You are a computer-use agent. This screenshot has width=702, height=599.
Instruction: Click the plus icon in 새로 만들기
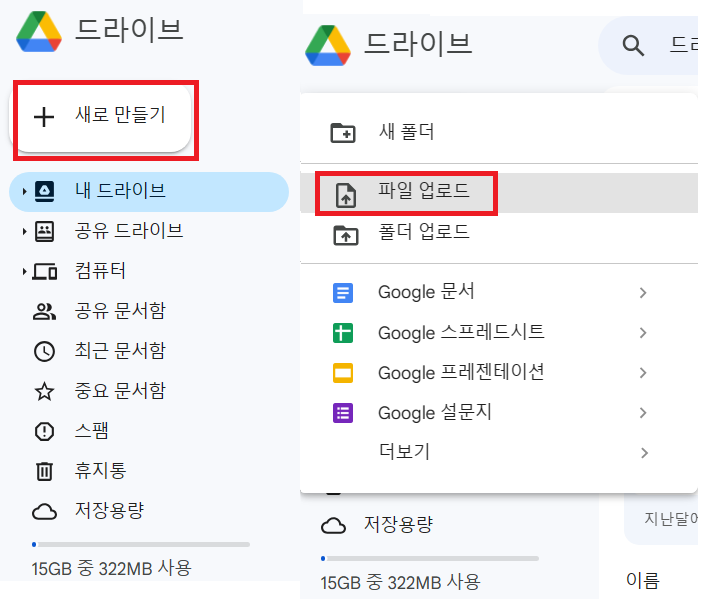44,117
